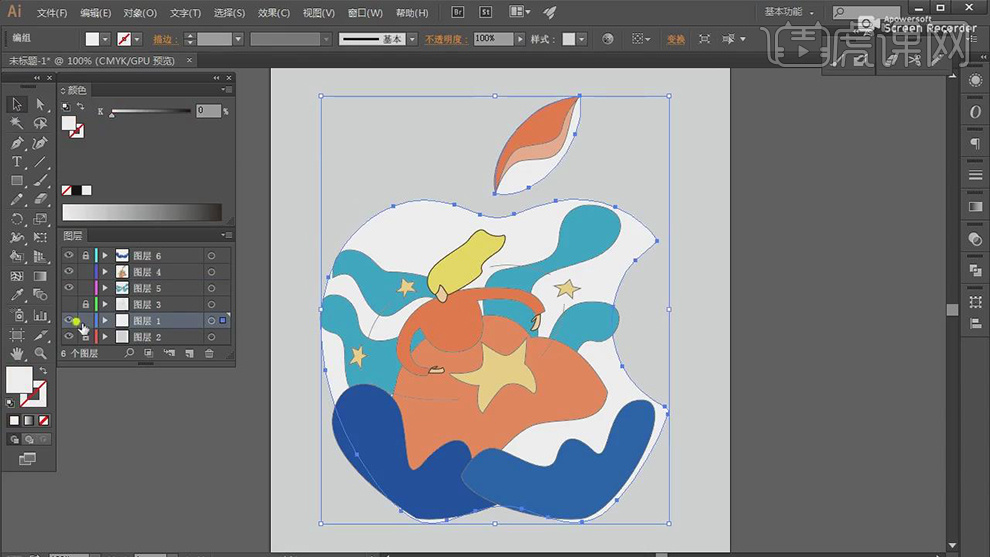
Task: Click the 颜色 panel tab
Action: pyautogui.click(x=76, y=90)
